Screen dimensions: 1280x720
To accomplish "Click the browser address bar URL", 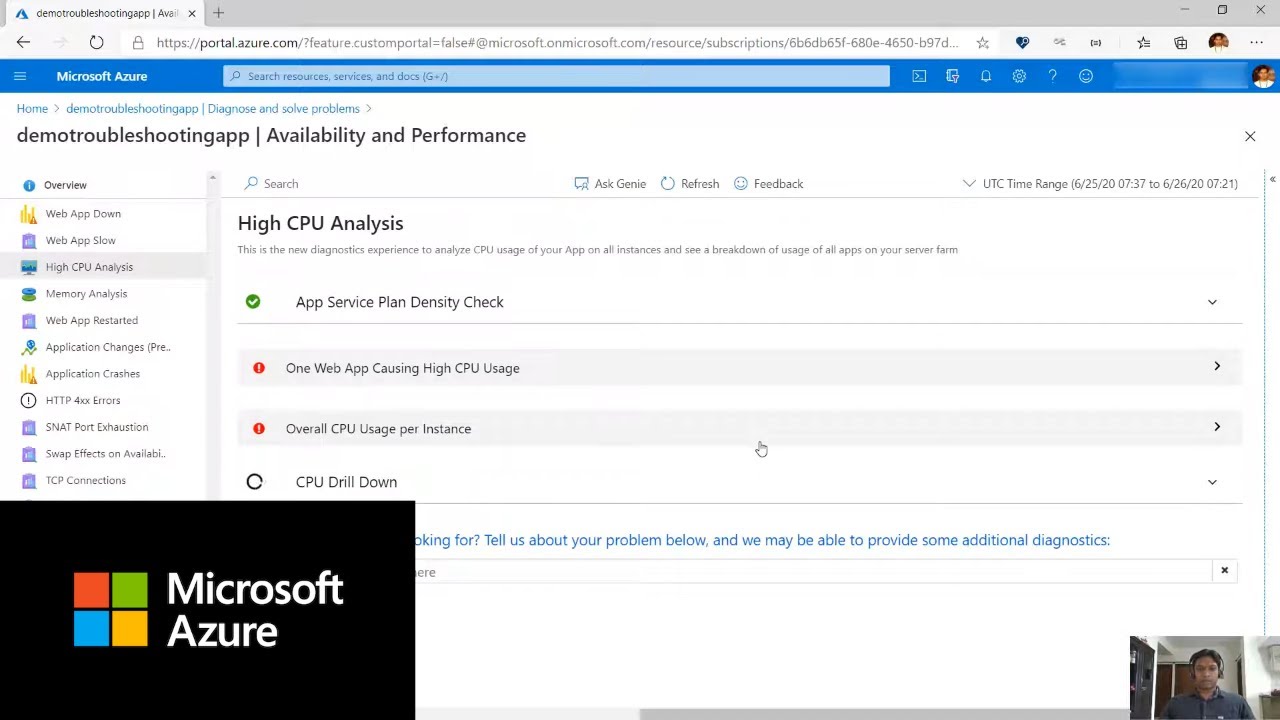I will pos(557,42).
